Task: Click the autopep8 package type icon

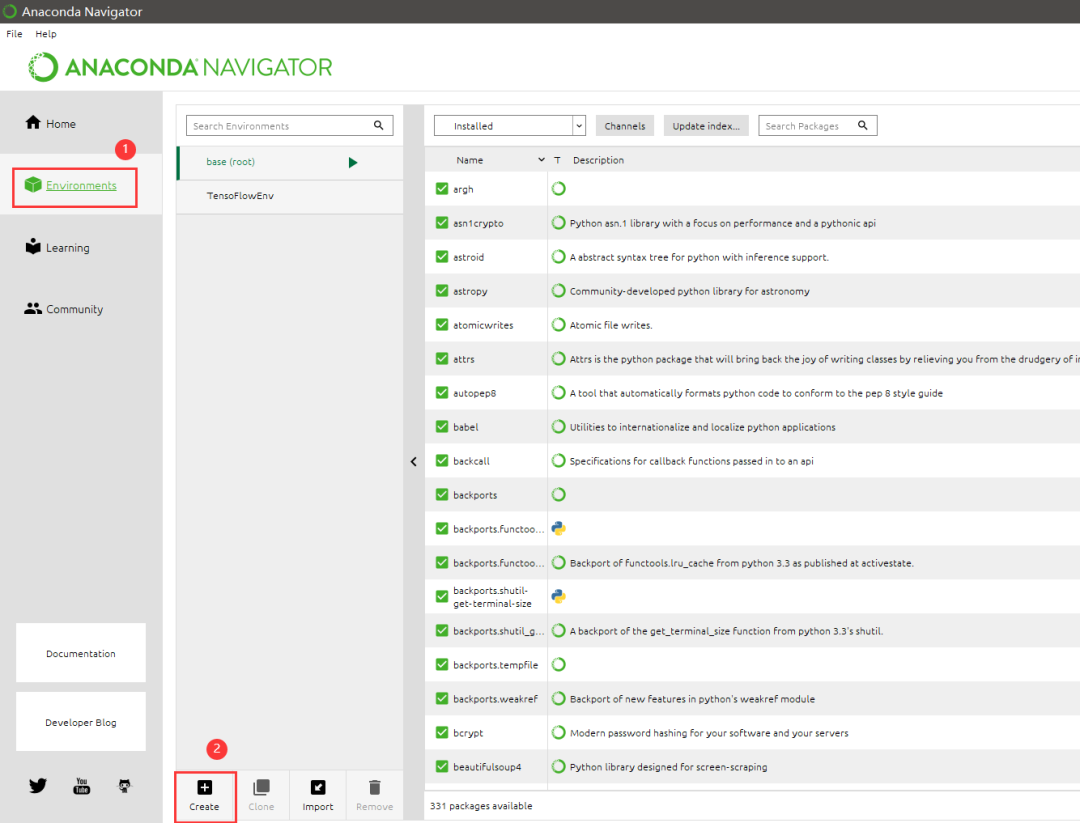Action: 559,393
